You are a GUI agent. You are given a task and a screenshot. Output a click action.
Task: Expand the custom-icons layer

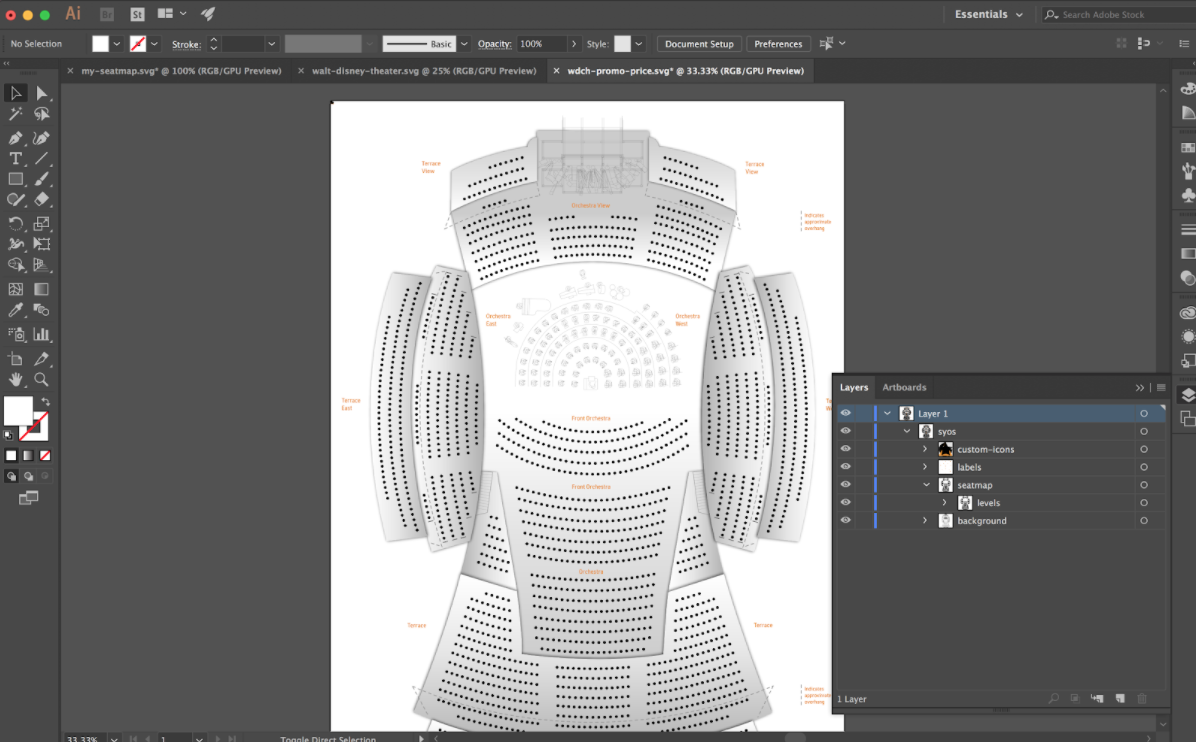pos(925,449)
